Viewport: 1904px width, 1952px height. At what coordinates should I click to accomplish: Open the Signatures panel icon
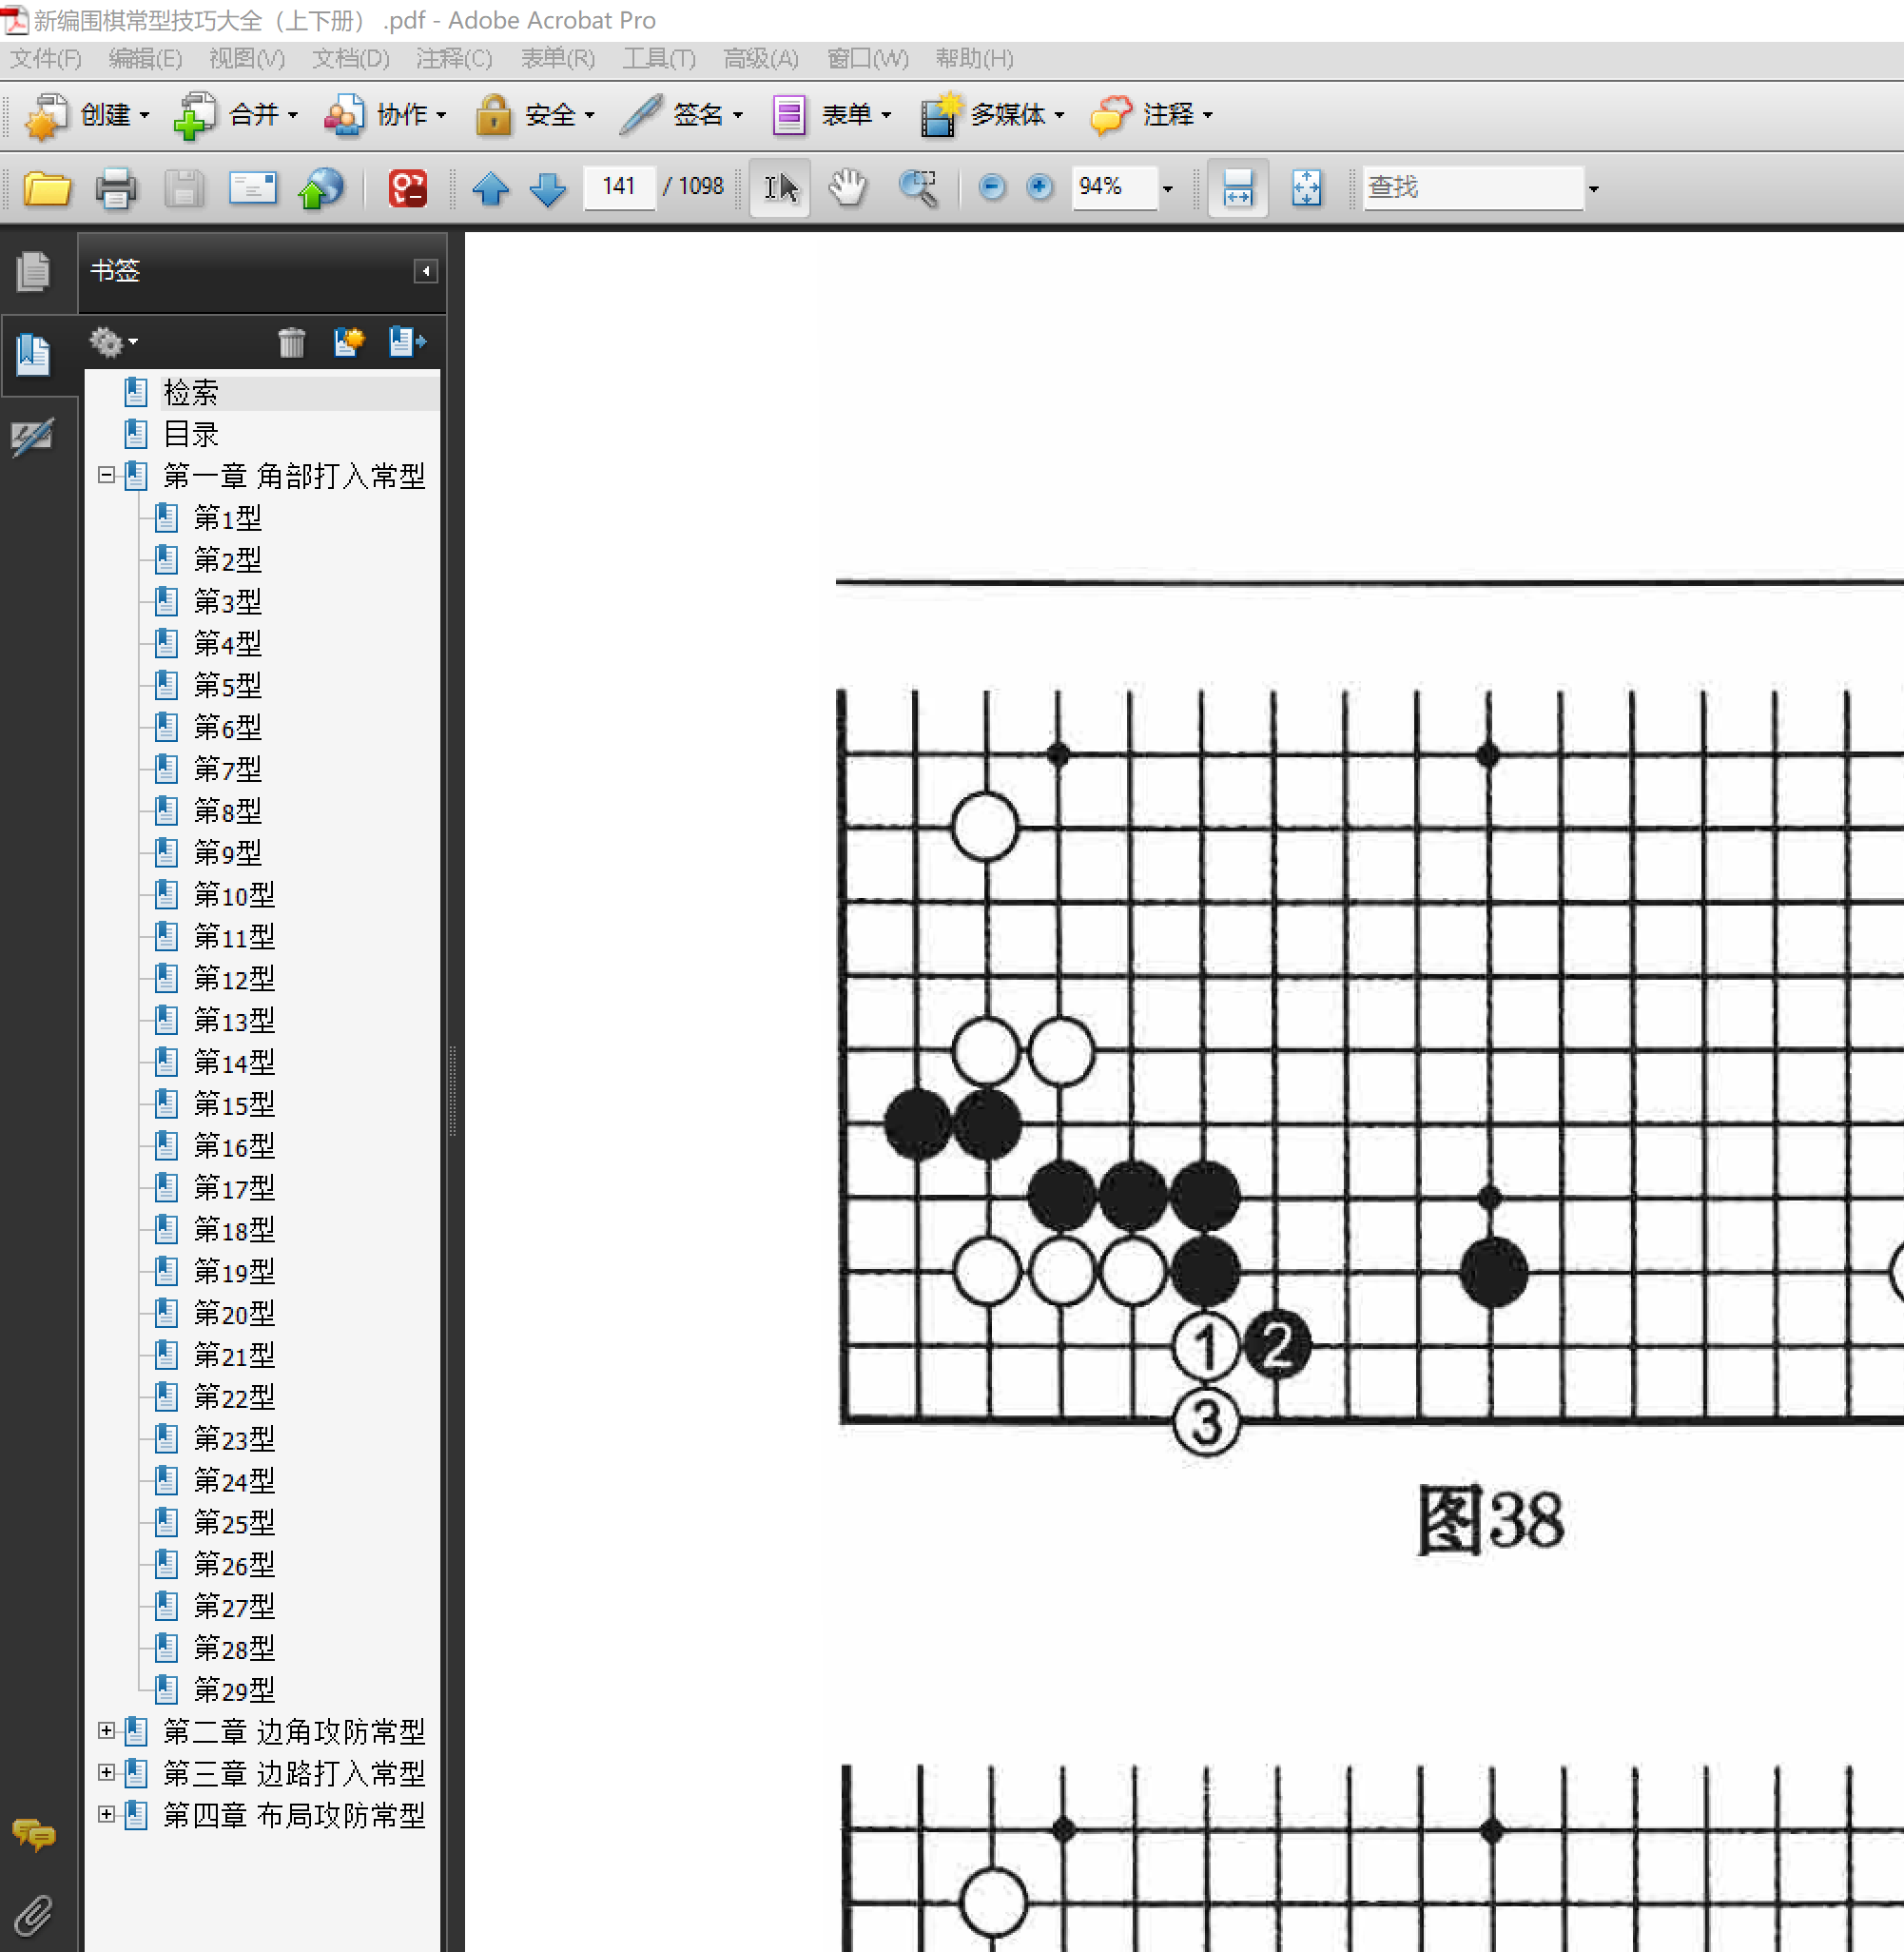click(33, 437)
